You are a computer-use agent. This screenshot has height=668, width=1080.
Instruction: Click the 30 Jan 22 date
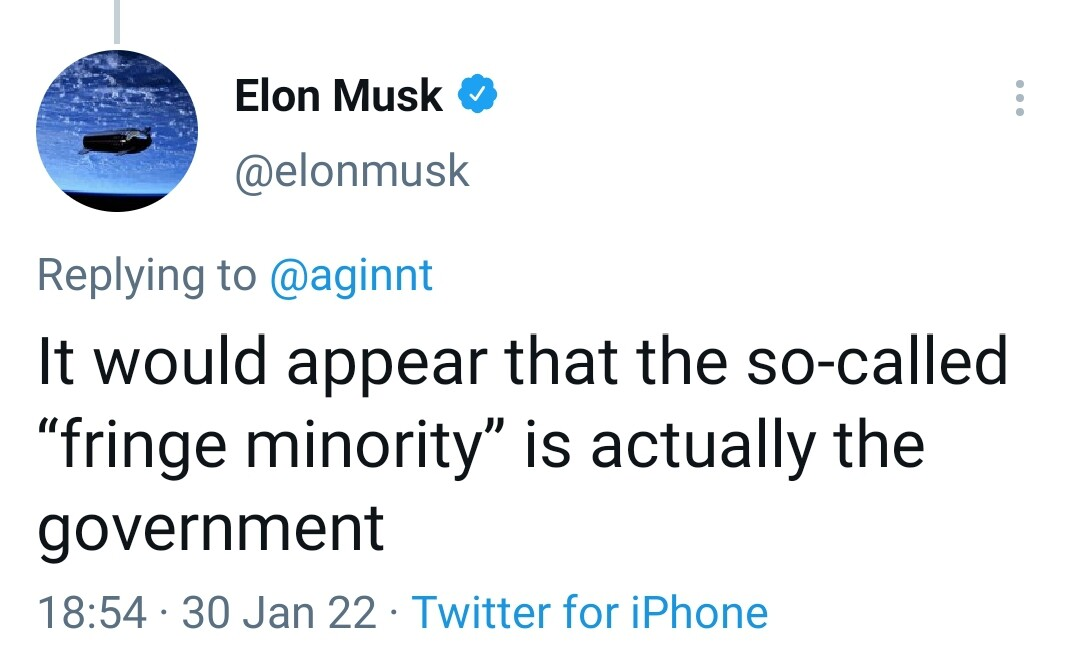280,611
